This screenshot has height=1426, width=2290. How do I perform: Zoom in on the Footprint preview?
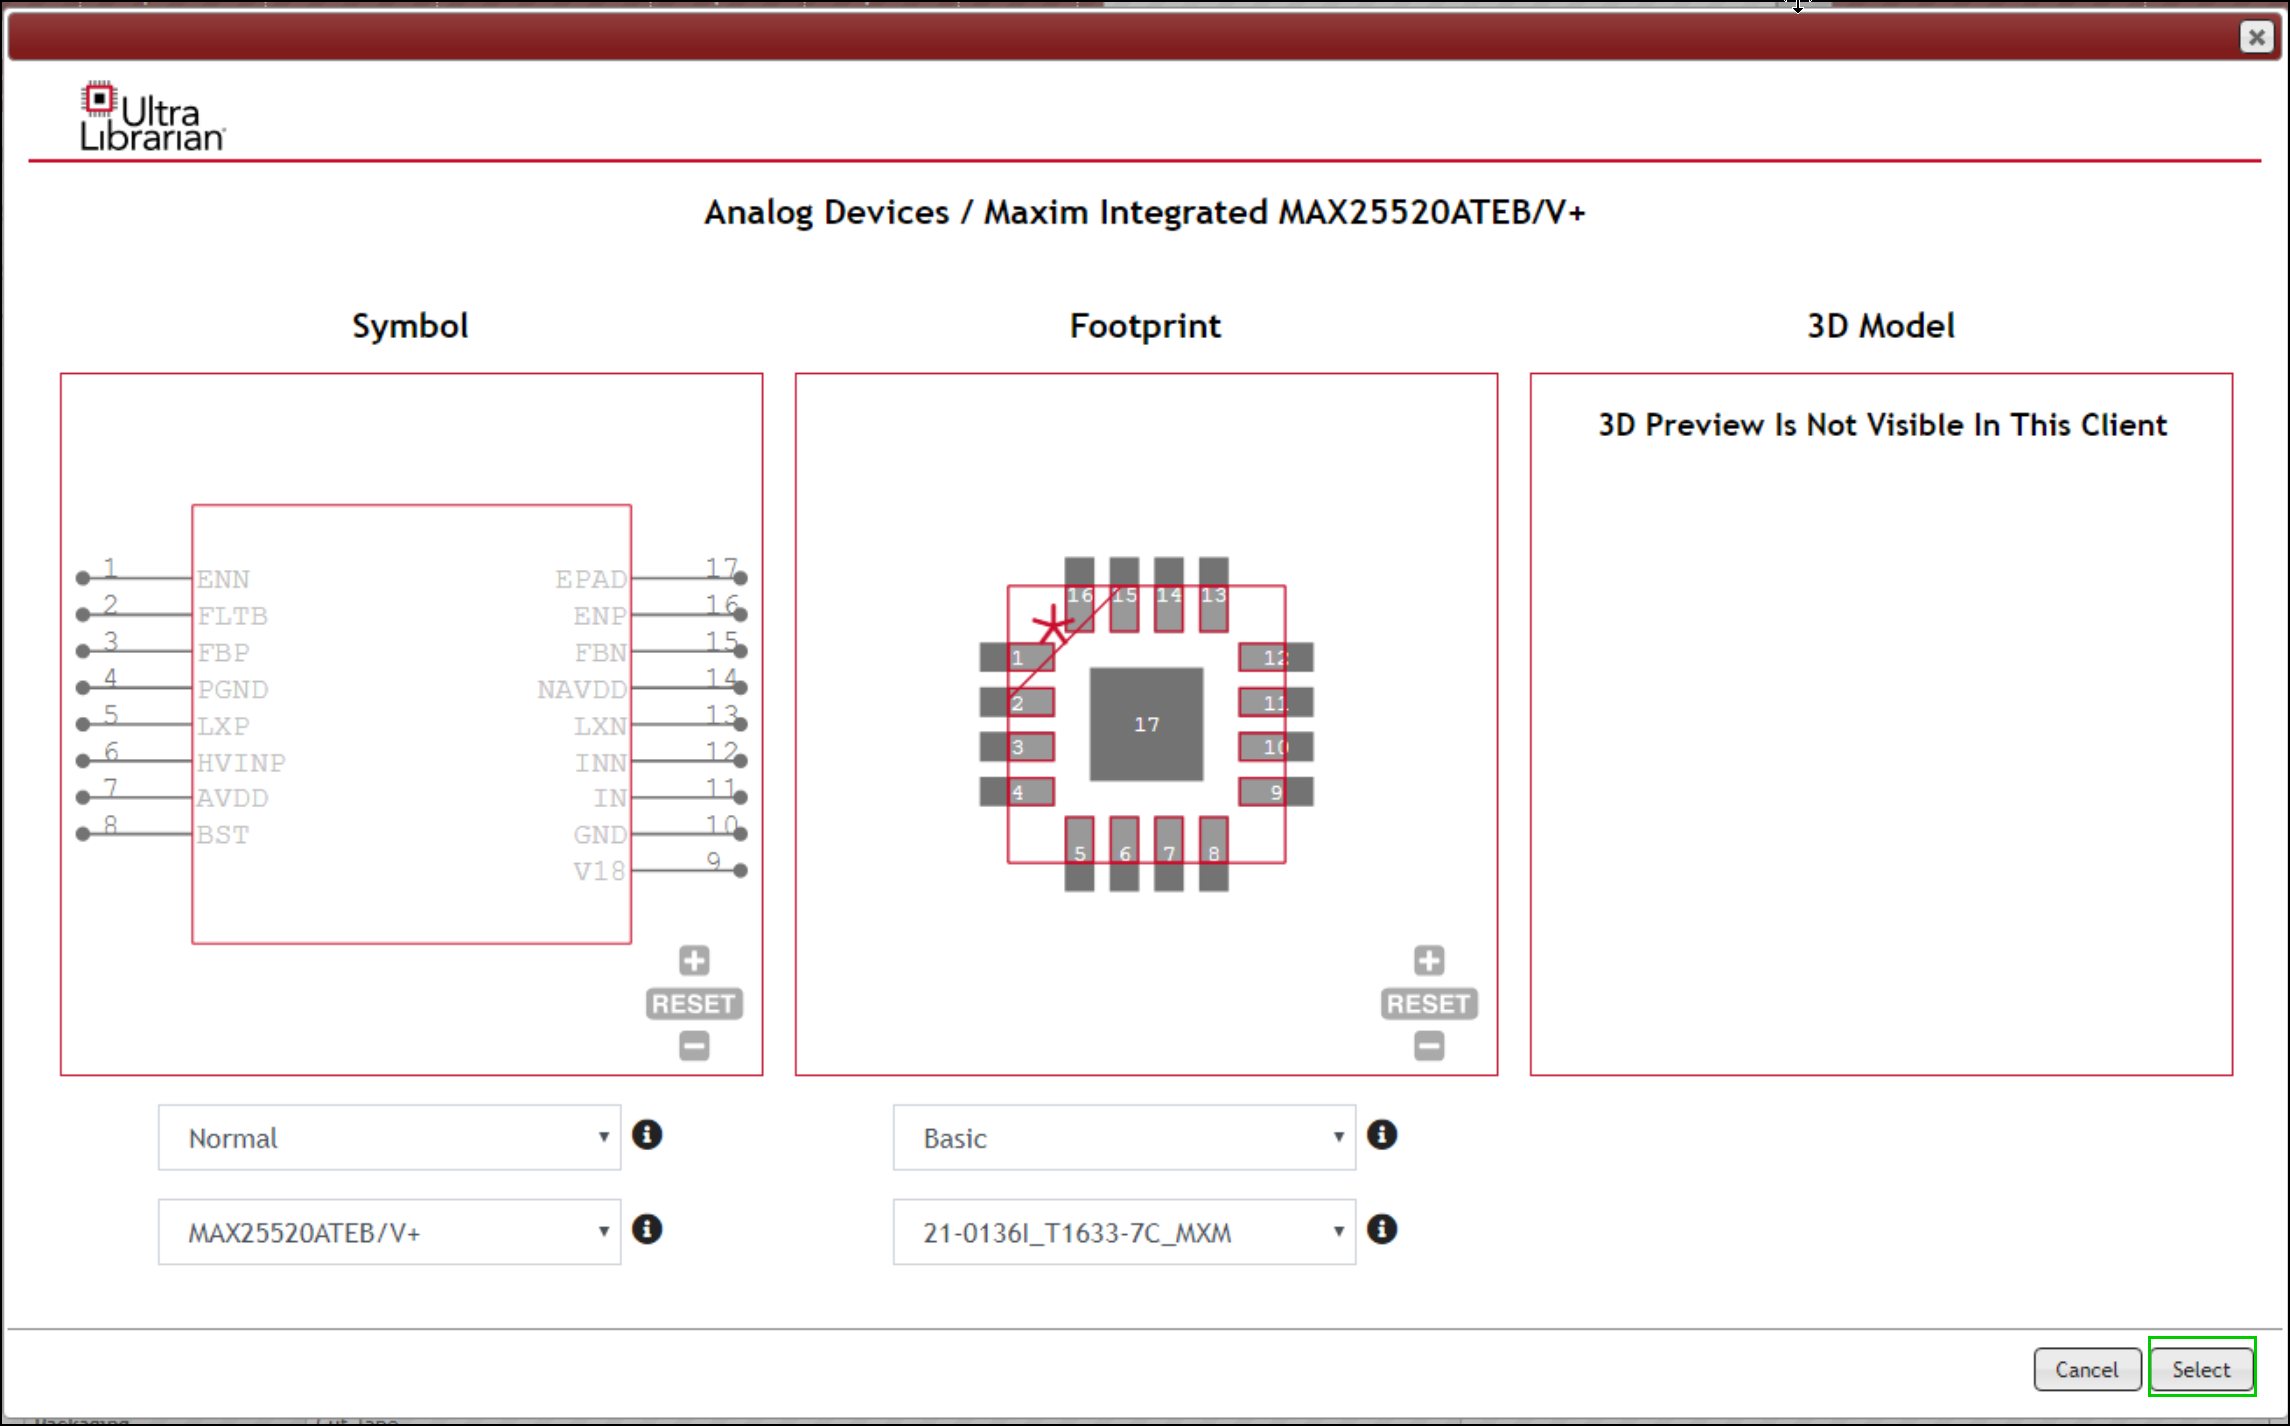click(1429, 960)
